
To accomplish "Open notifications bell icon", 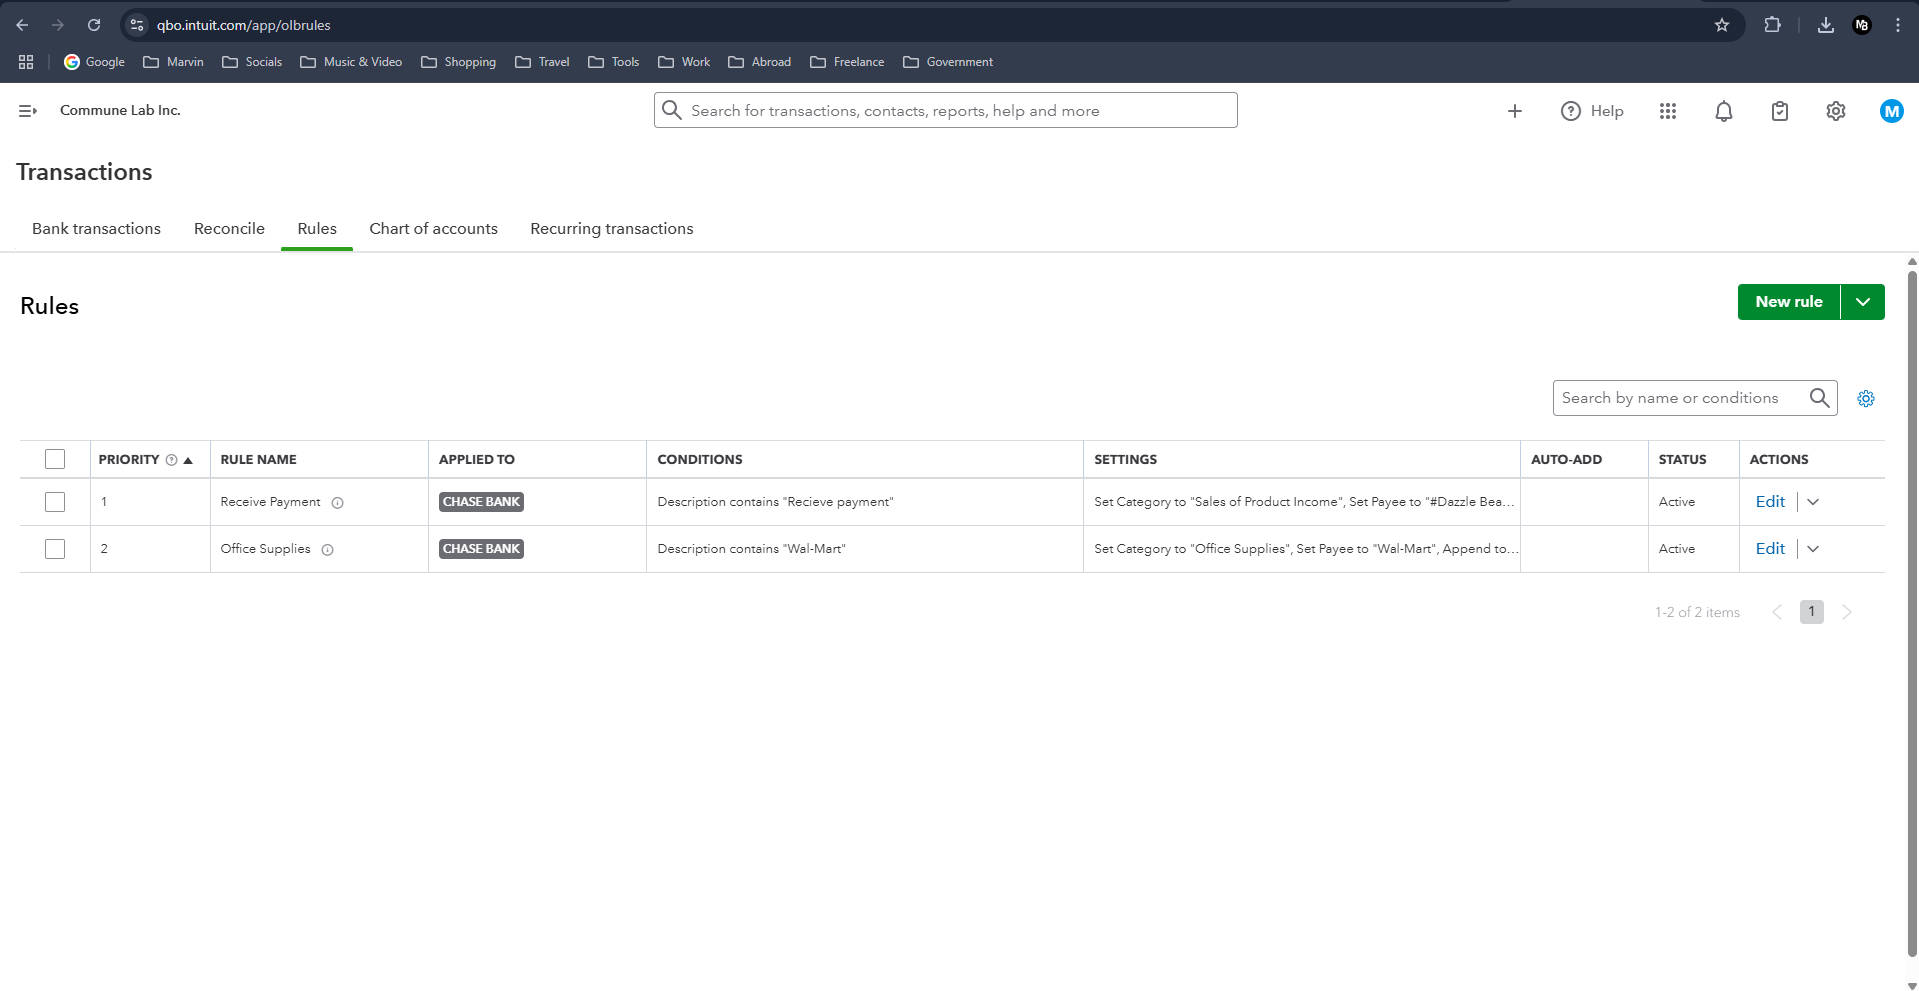I will pos(1724,111).
